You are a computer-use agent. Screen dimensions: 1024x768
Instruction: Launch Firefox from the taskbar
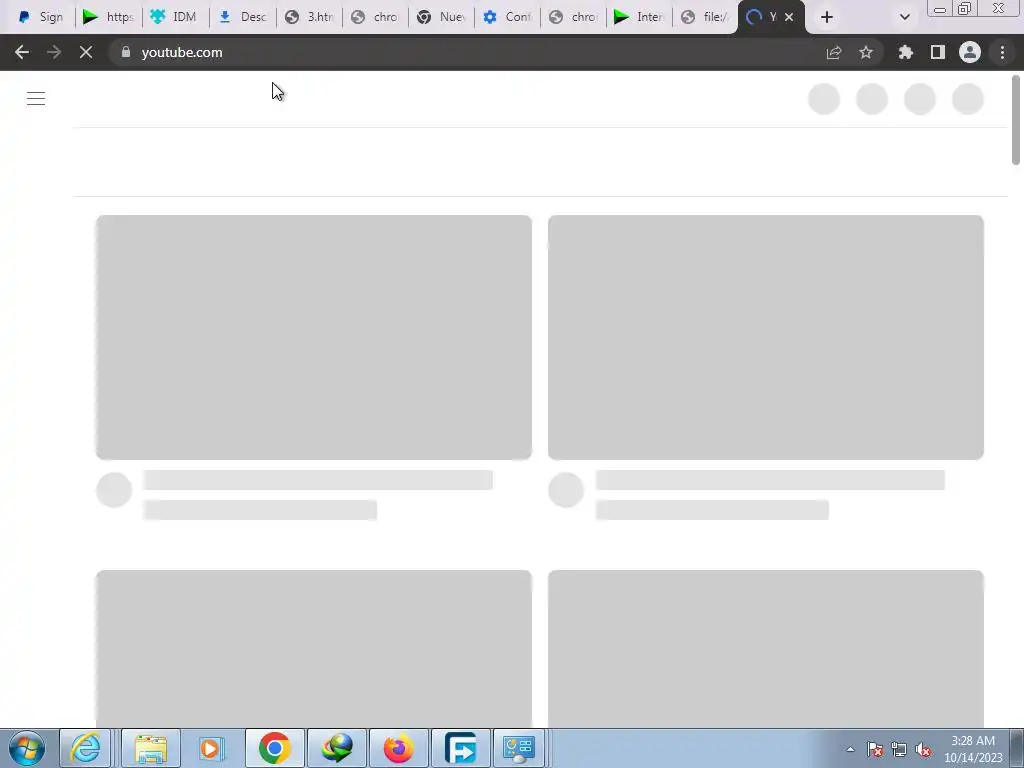[398, 748]
